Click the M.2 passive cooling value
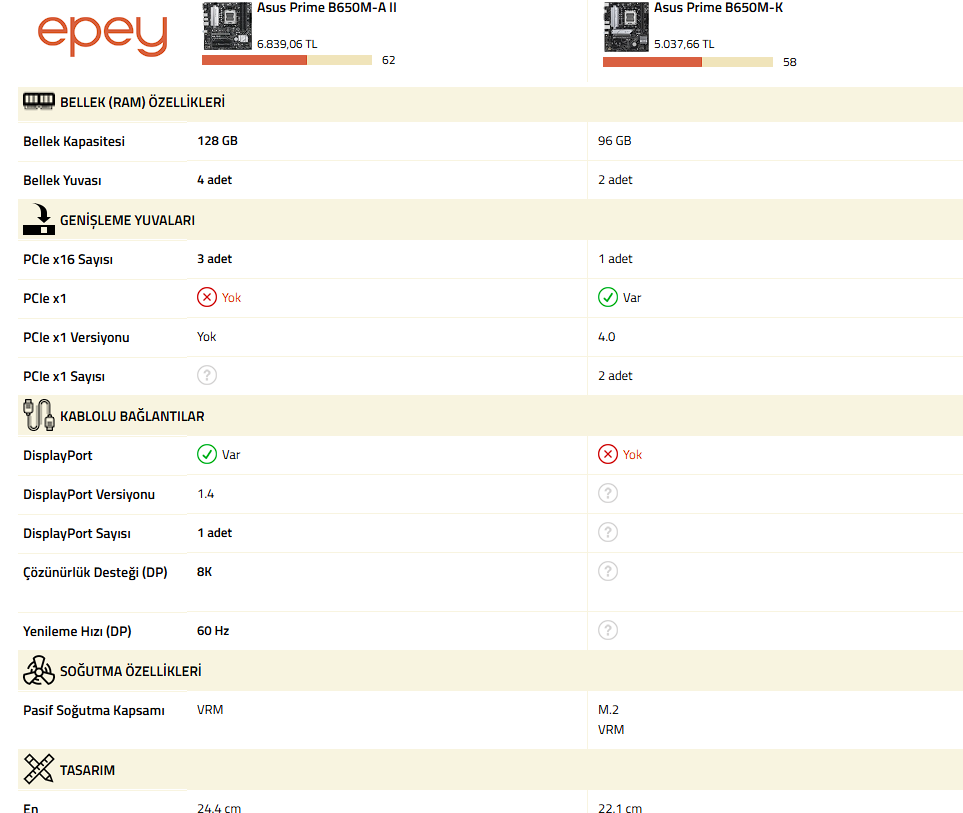 pos(609,710)
